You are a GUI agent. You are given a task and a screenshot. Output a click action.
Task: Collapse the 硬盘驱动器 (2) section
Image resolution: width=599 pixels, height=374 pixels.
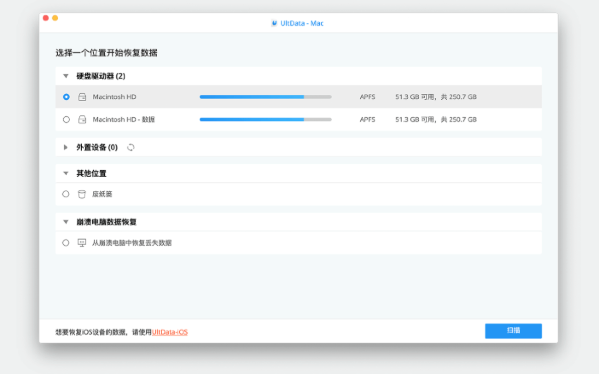click(66, 76)
